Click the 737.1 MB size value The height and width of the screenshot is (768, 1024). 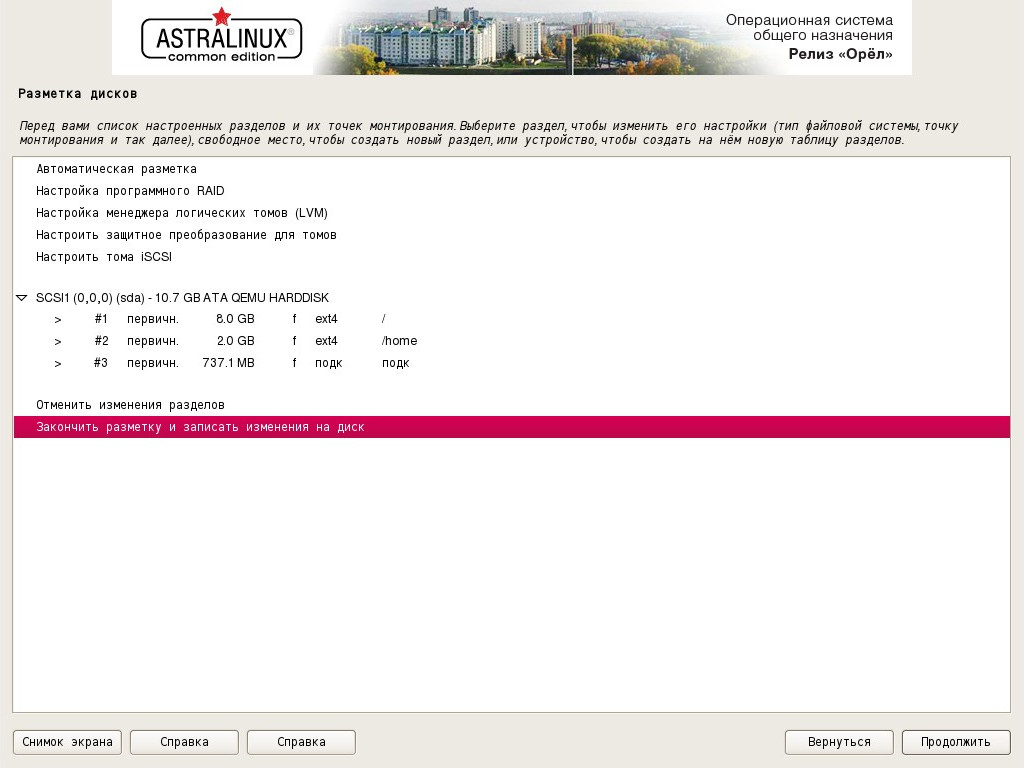[x=229, y=363]
